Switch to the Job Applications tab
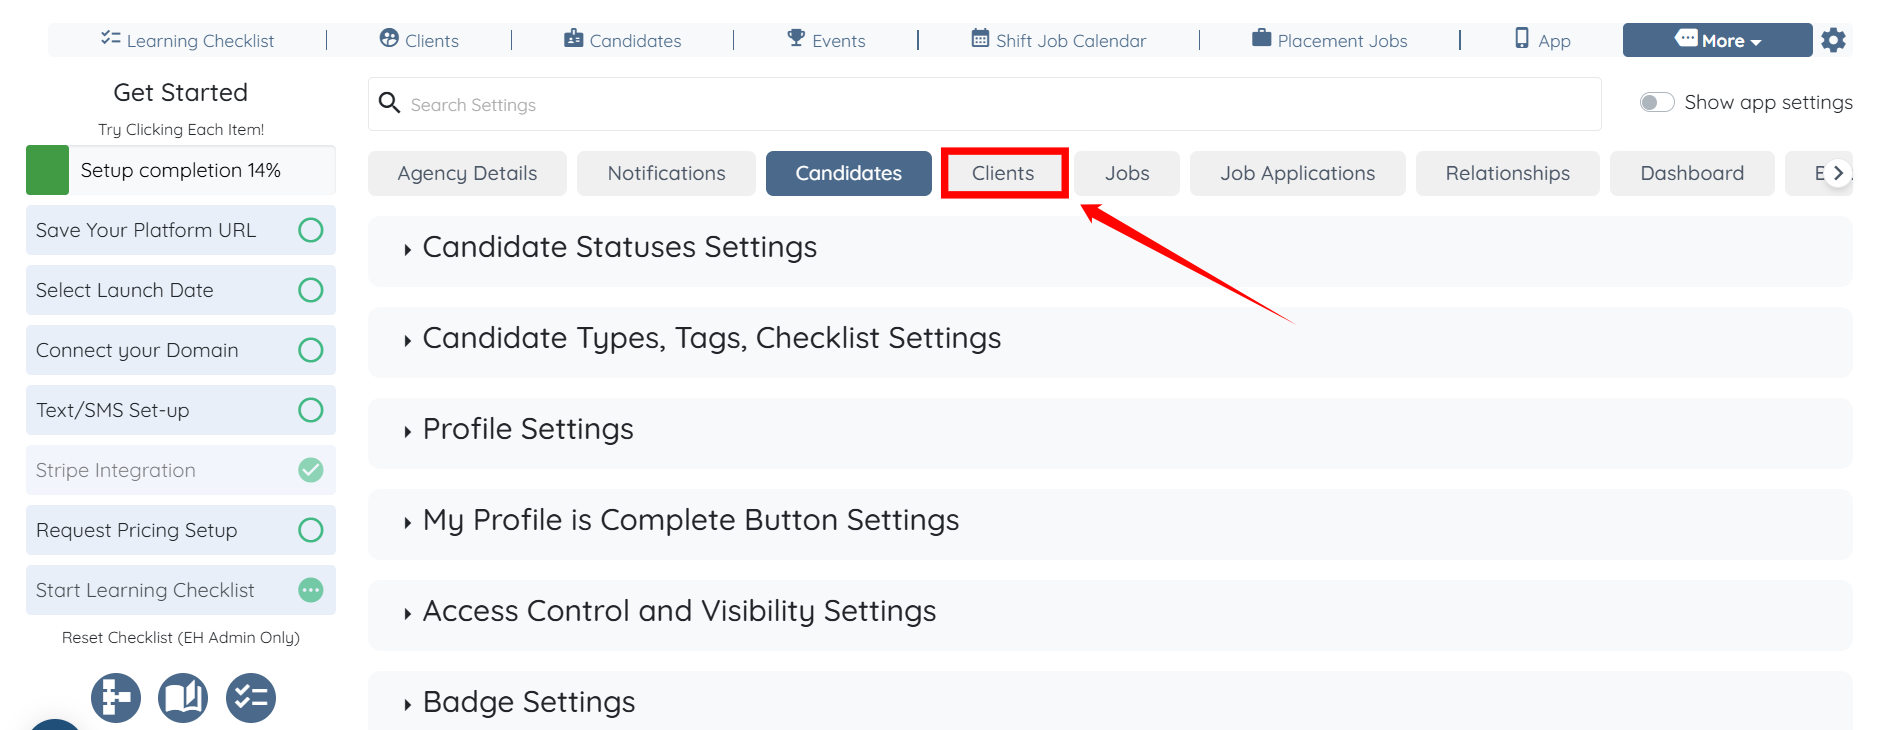This screenshot has width=1900, height=730. pos(1298,173)
